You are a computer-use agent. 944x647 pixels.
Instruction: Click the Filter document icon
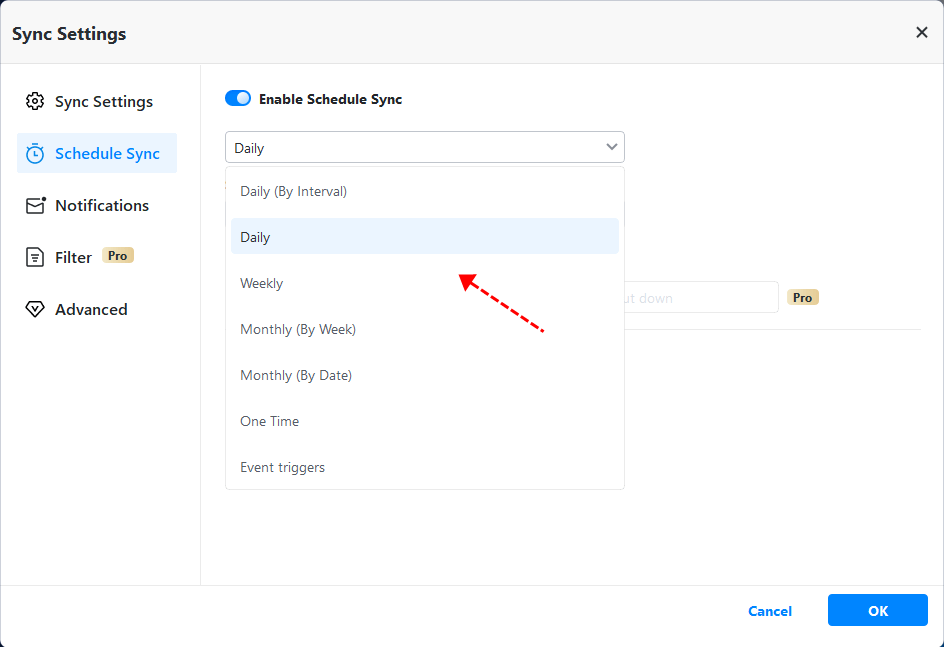[35, 257]
